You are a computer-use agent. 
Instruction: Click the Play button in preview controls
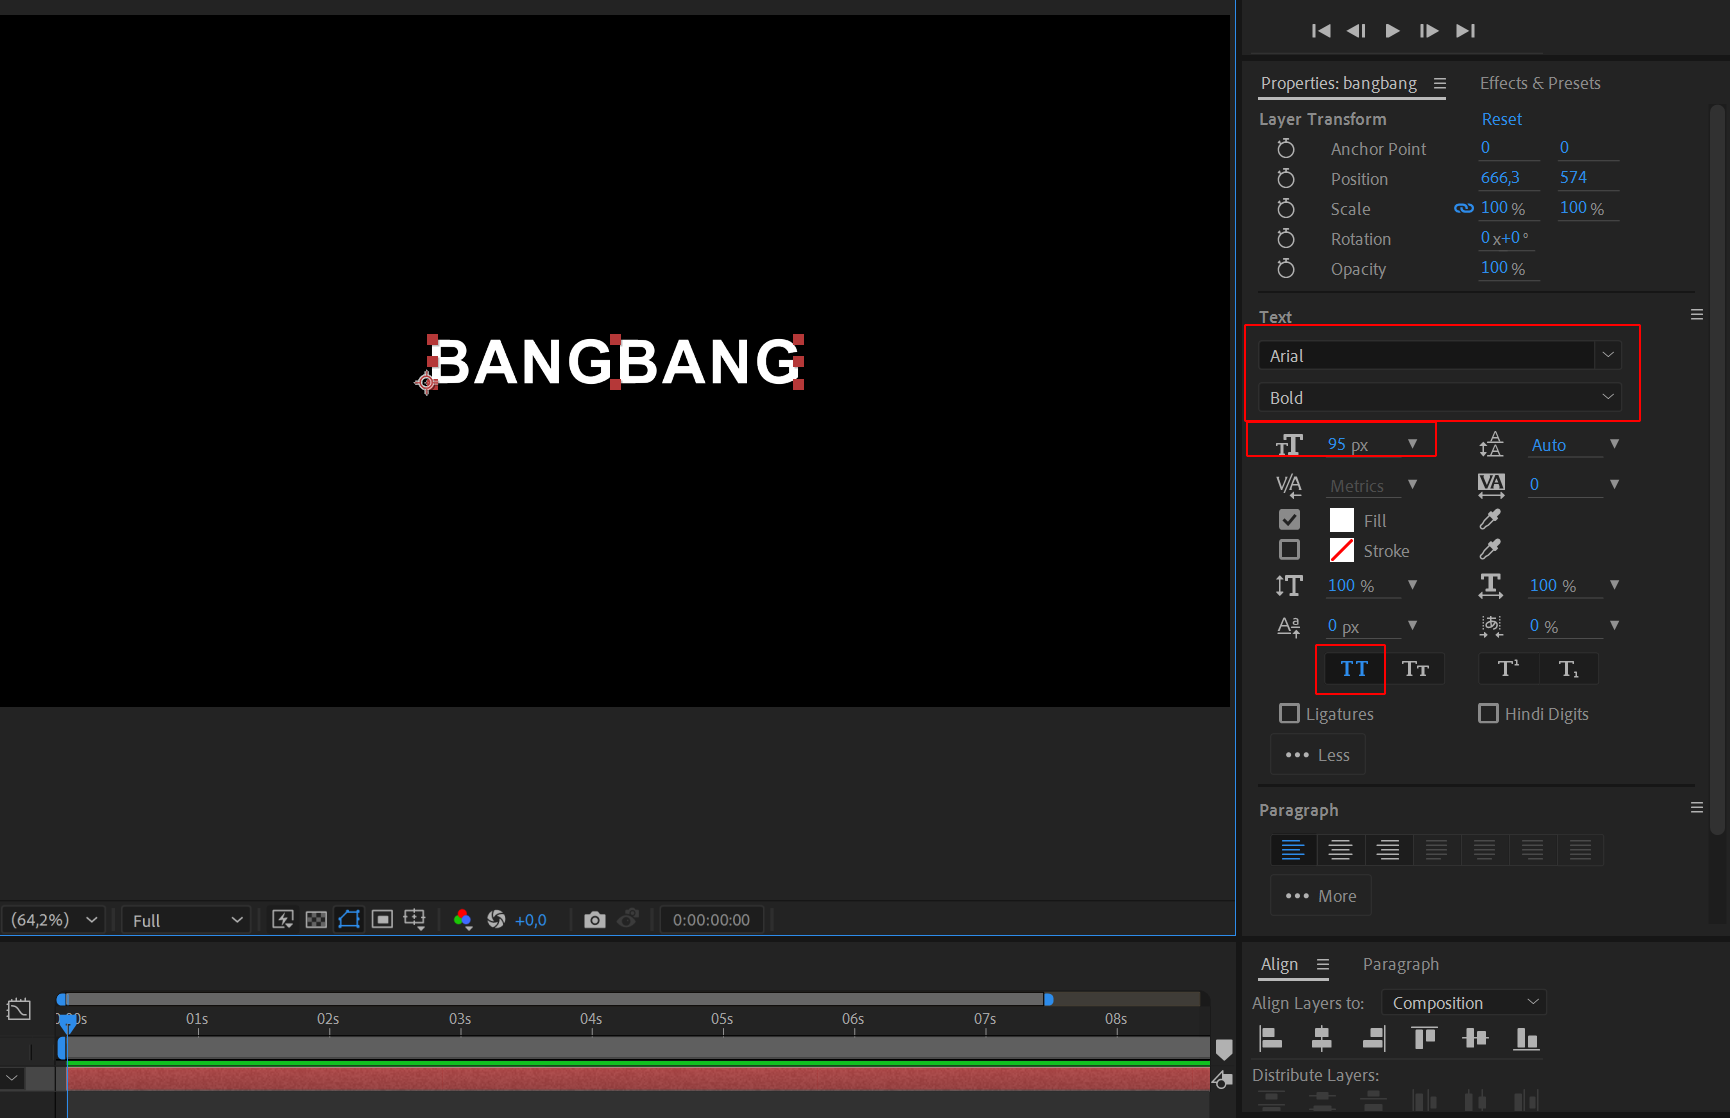(1392, 31)
